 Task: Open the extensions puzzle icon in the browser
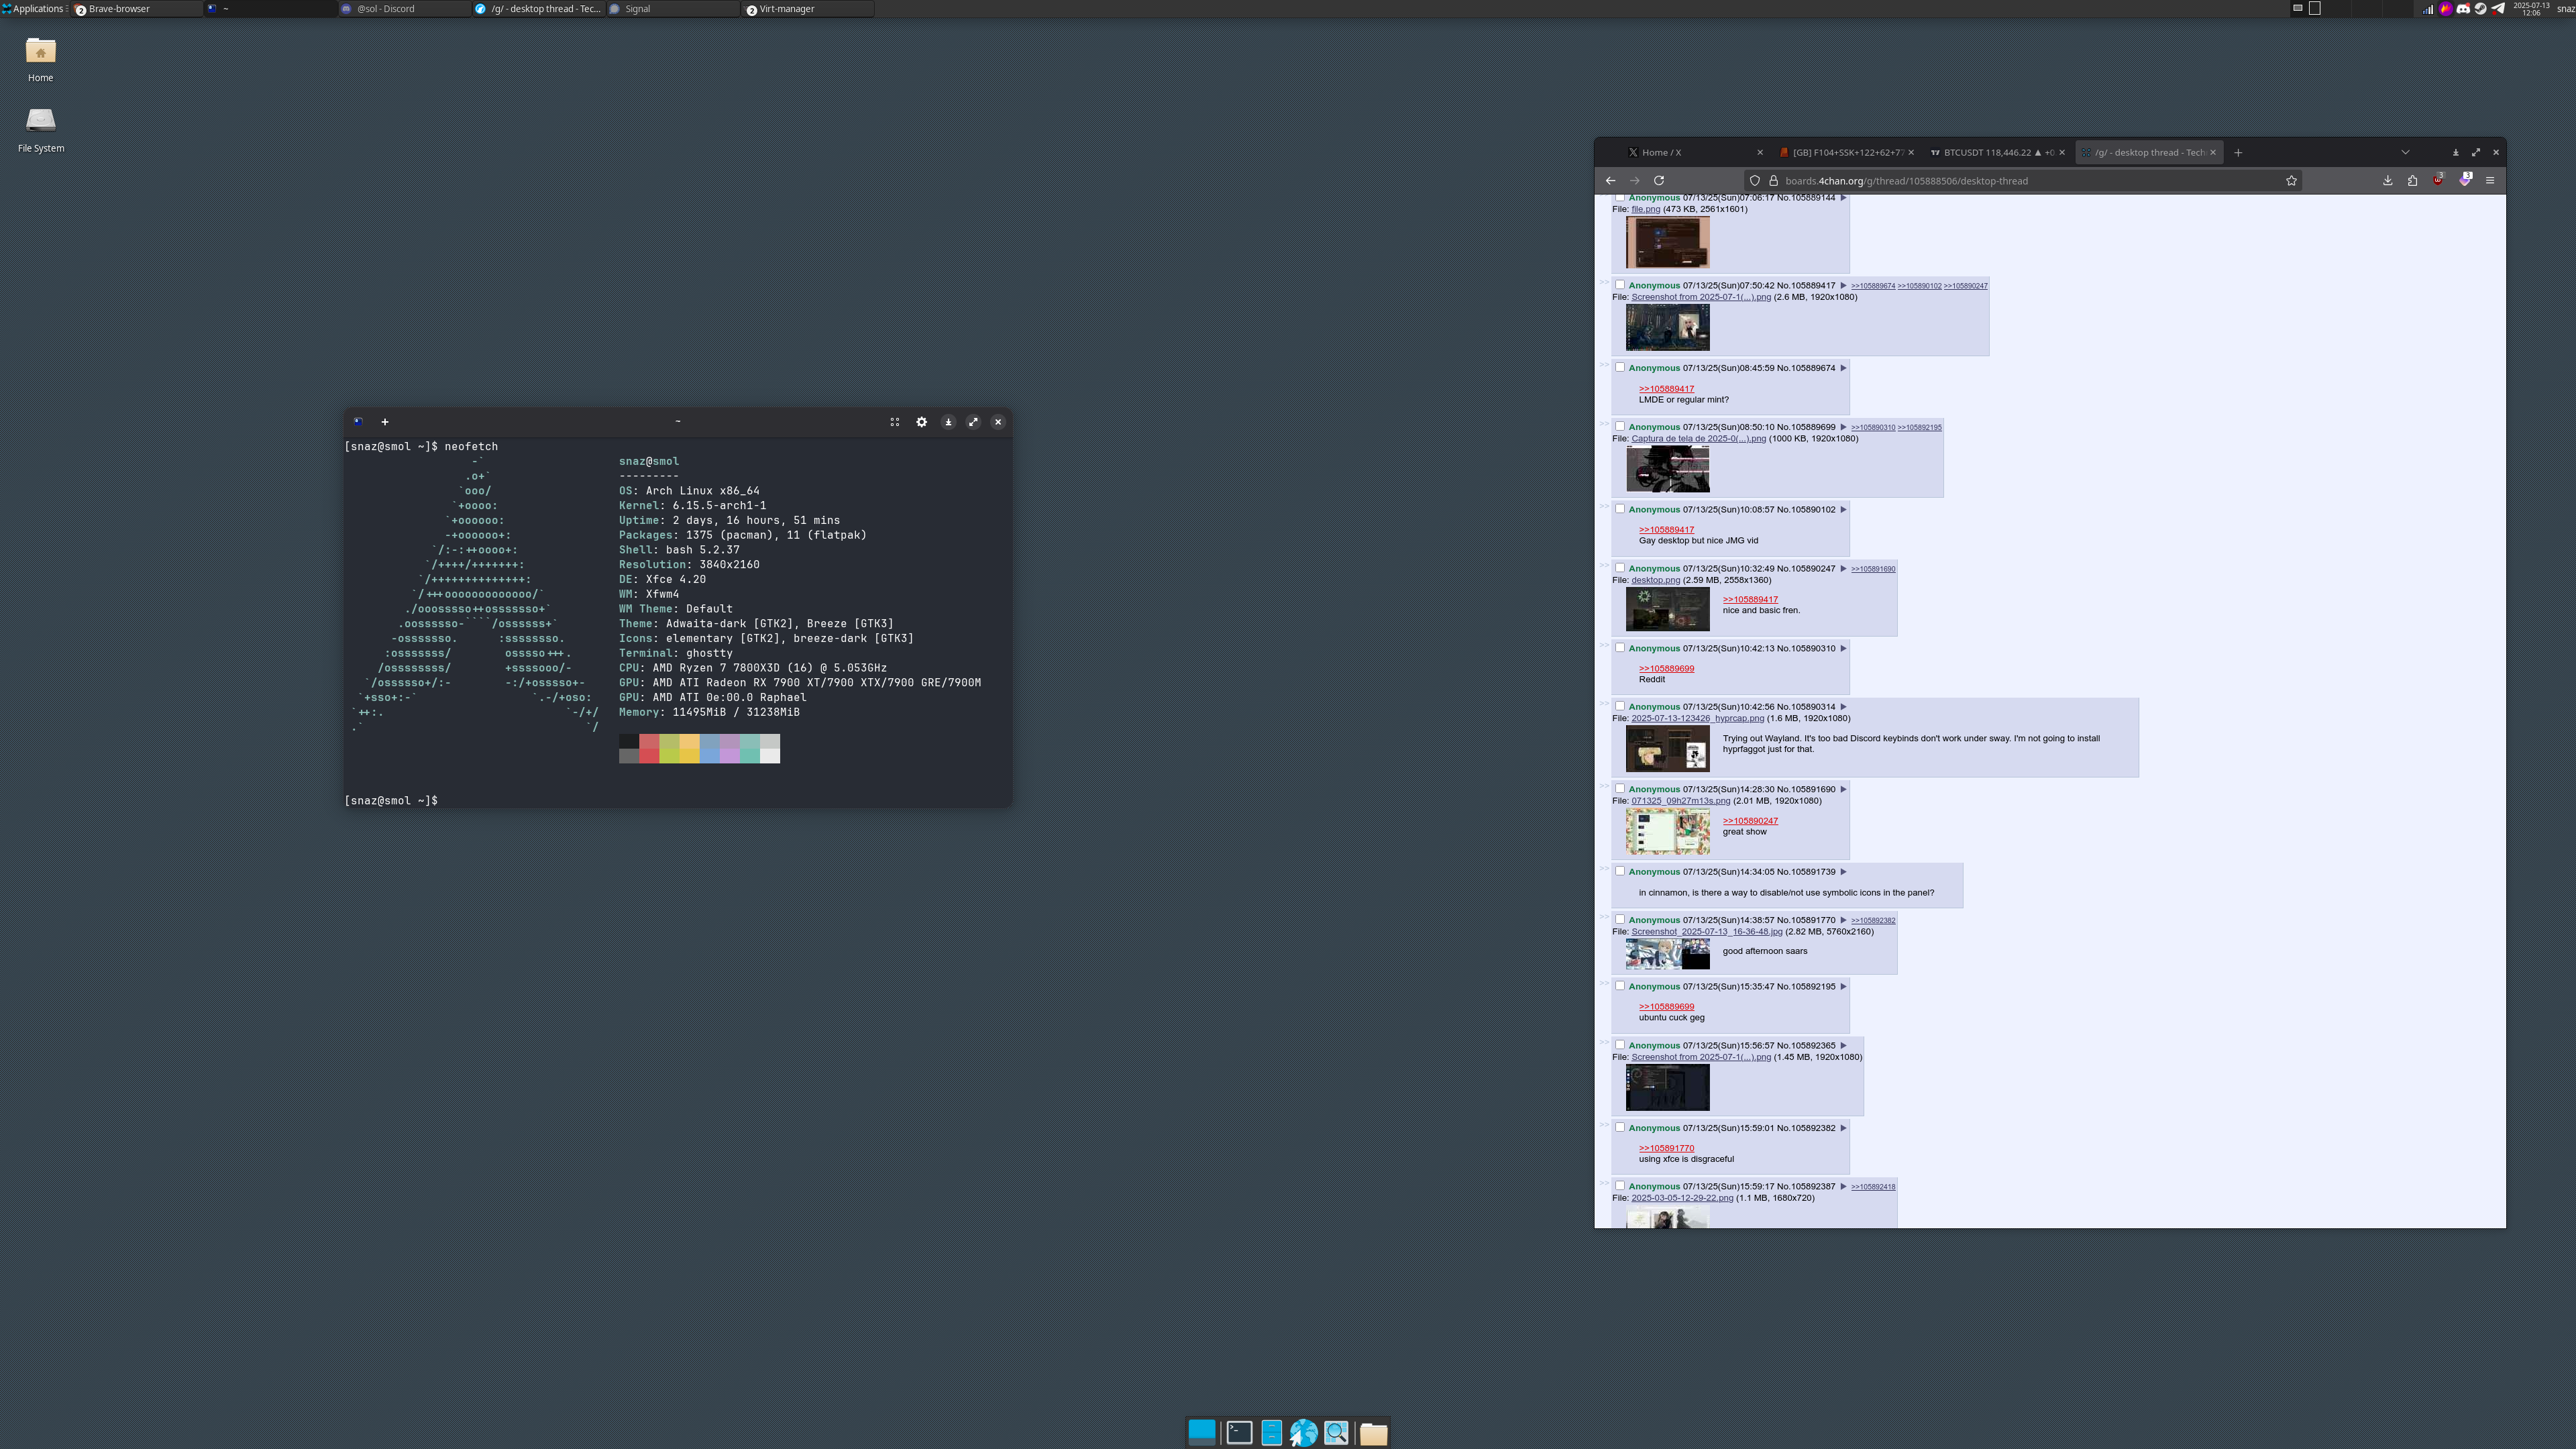point(2412,181)
